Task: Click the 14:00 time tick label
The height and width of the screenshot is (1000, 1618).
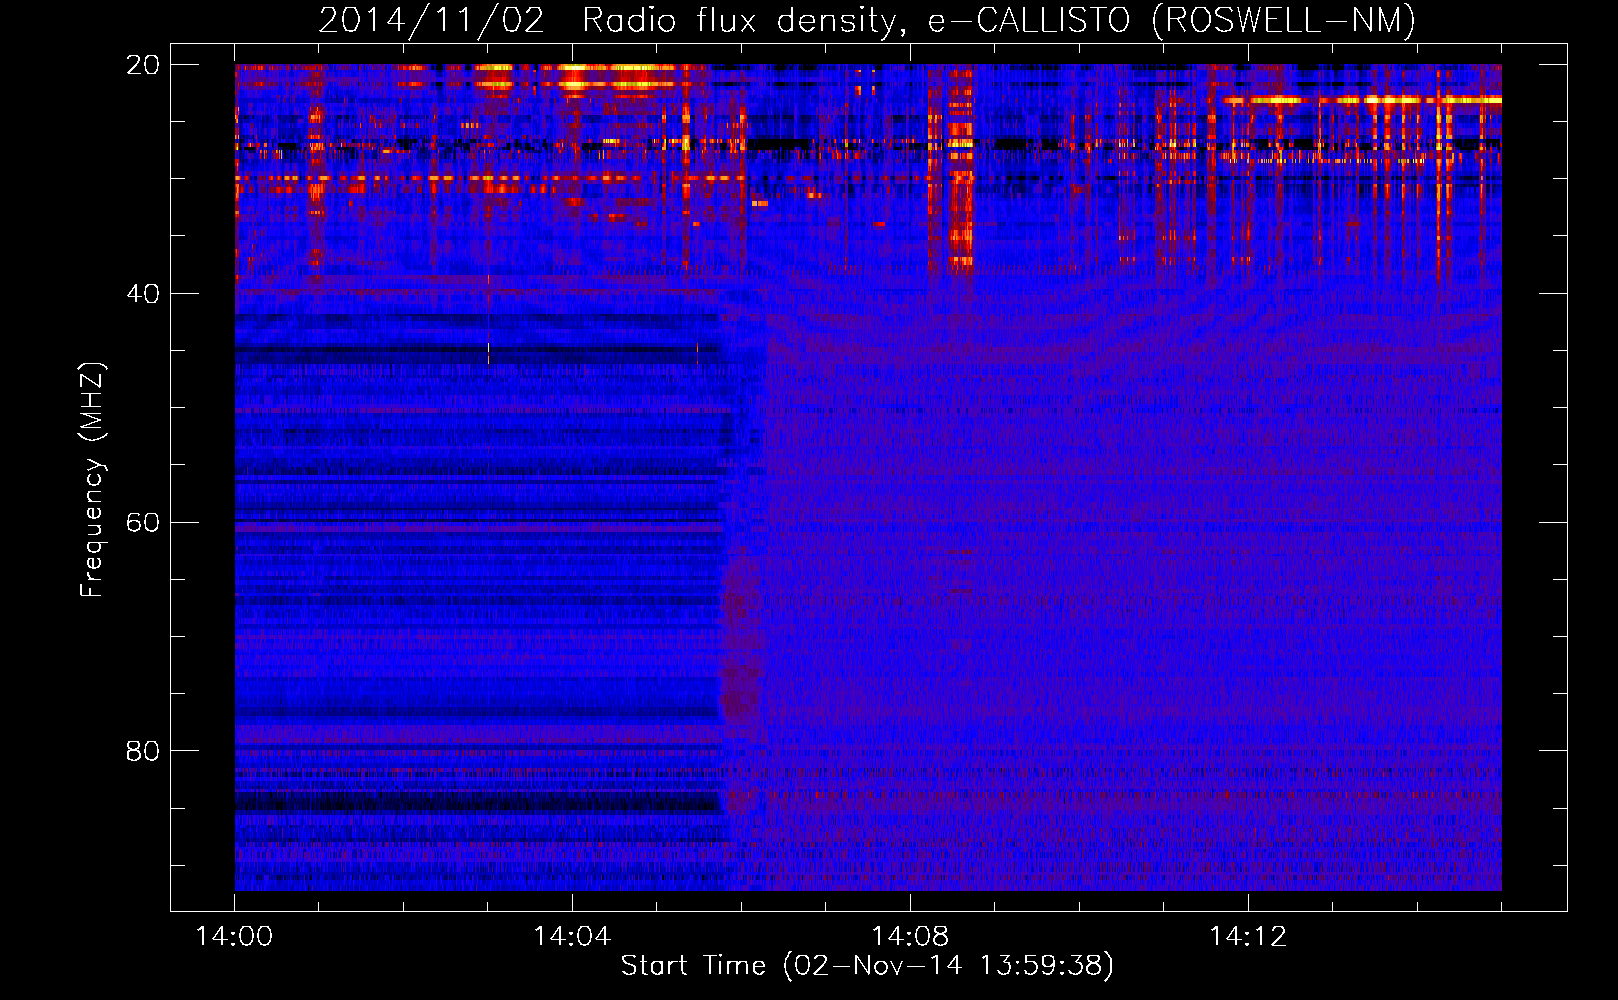Action: pos(234,937)
